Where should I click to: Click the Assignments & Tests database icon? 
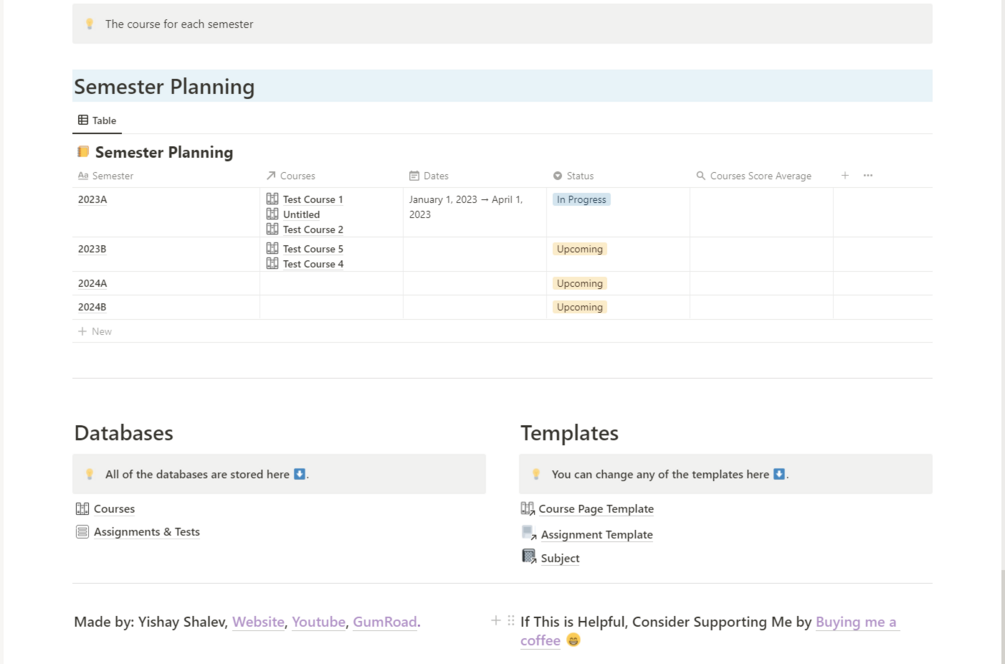[x=82, y=532]
